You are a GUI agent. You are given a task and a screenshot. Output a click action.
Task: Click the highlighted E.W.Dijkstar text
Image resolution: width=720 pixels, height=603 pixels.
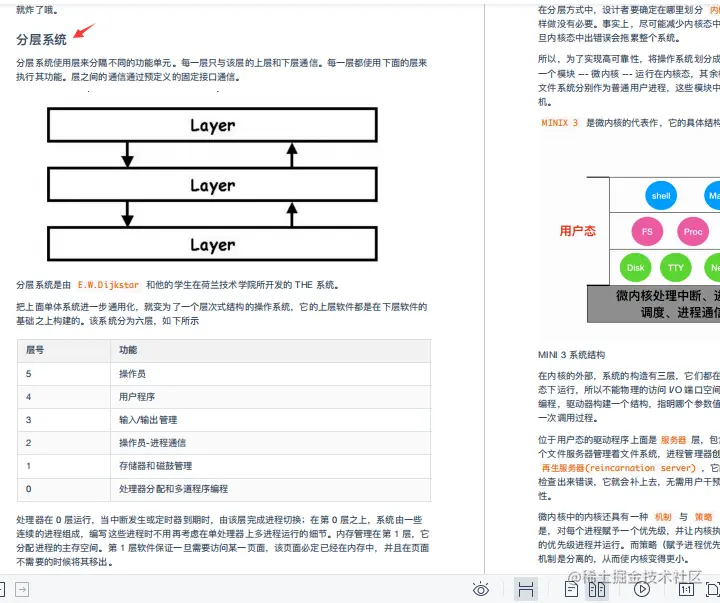coord(108,285)
